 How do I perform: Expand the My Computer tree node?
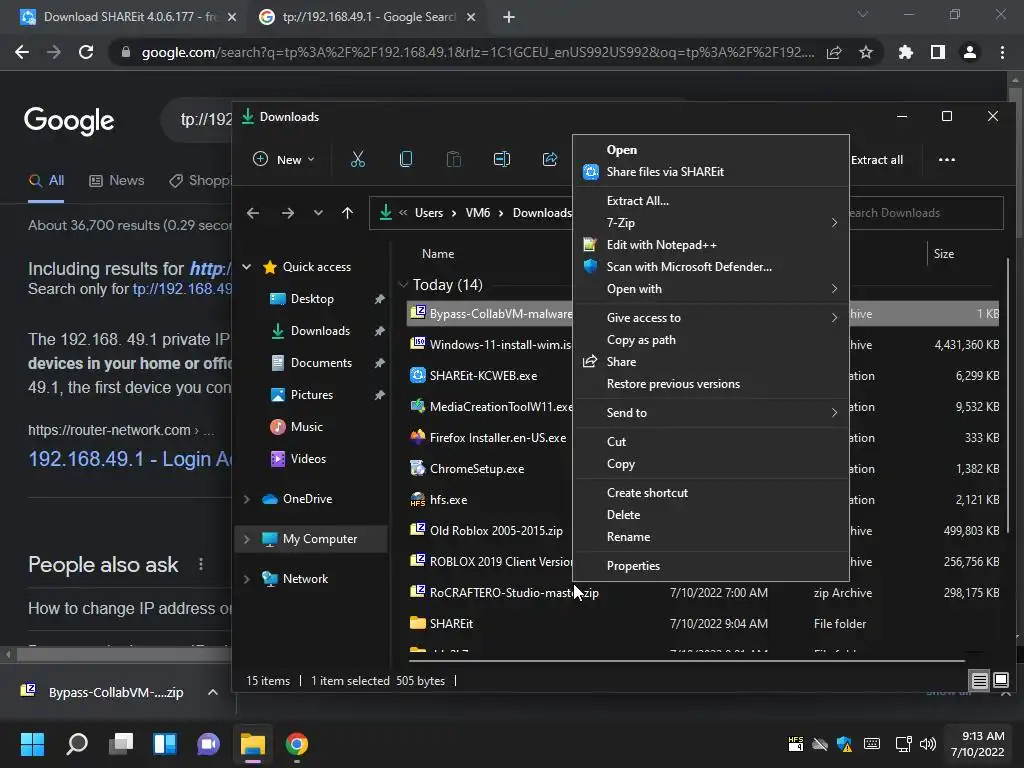click(247, 539)
